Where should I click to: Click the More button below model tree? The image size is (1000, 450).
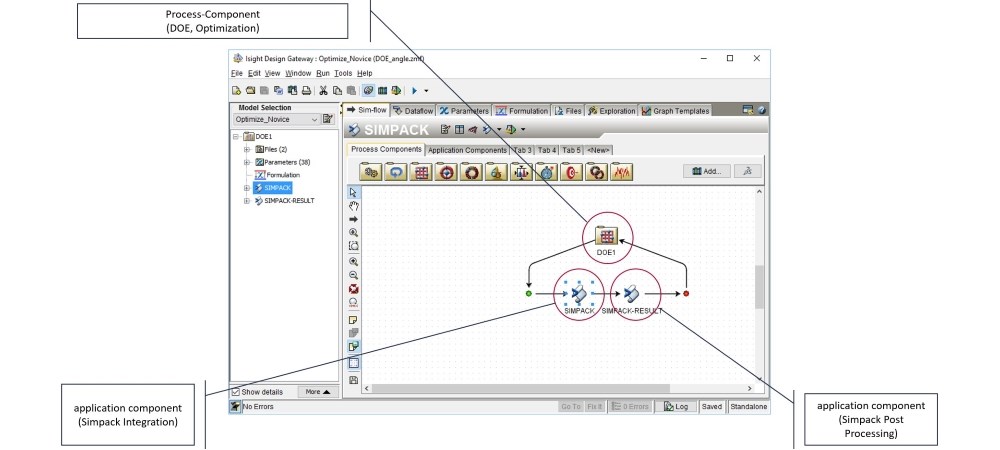pos(318,392)
